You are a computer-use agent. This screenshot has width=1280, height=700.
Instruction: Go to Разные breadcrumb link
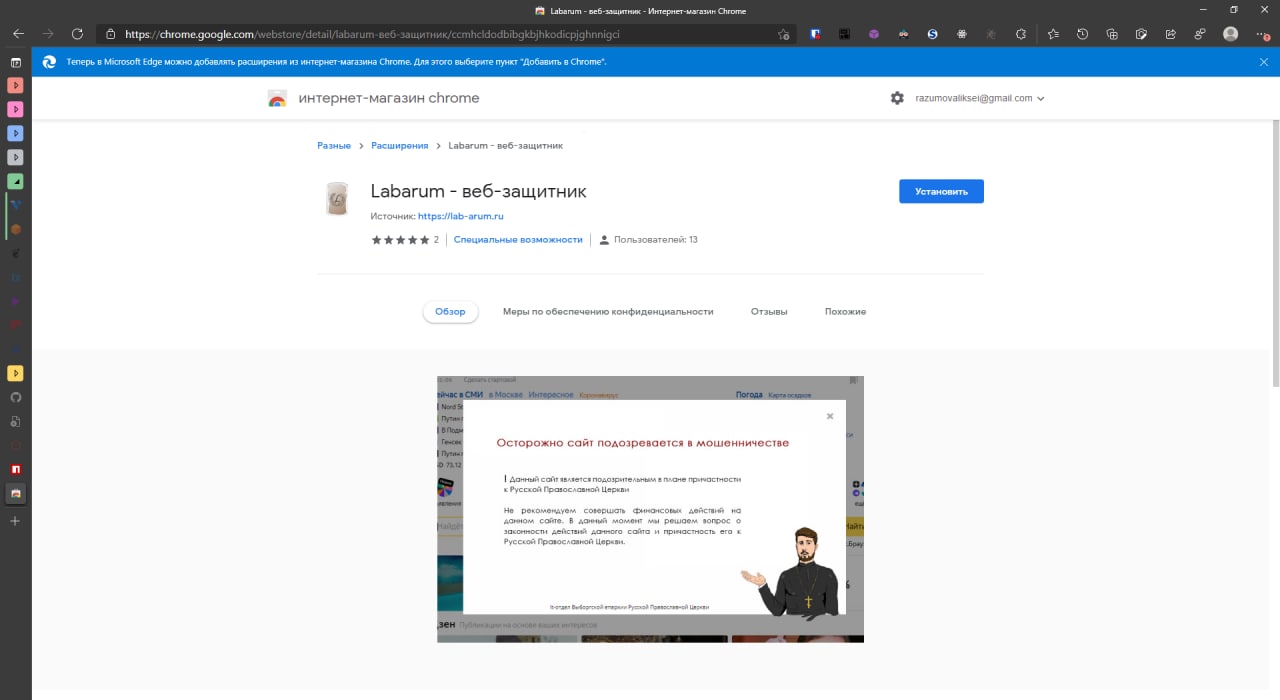pyautogui.click(x=334, y=145)
